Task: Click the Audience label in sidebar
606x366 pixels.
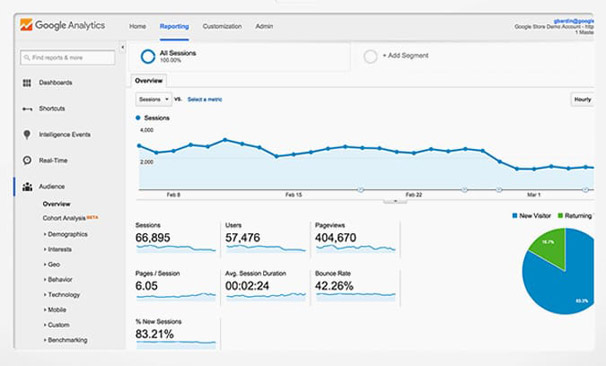Action: tap(52, 187)
